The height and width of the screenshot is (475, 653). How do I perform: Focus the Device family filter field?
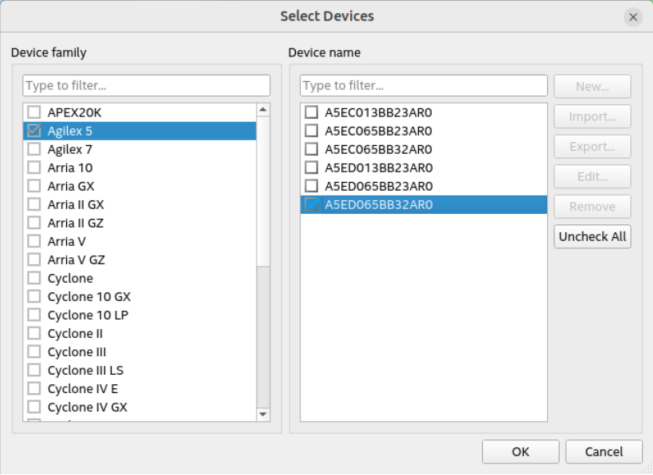pyautogui.click(x=146, y=85)
